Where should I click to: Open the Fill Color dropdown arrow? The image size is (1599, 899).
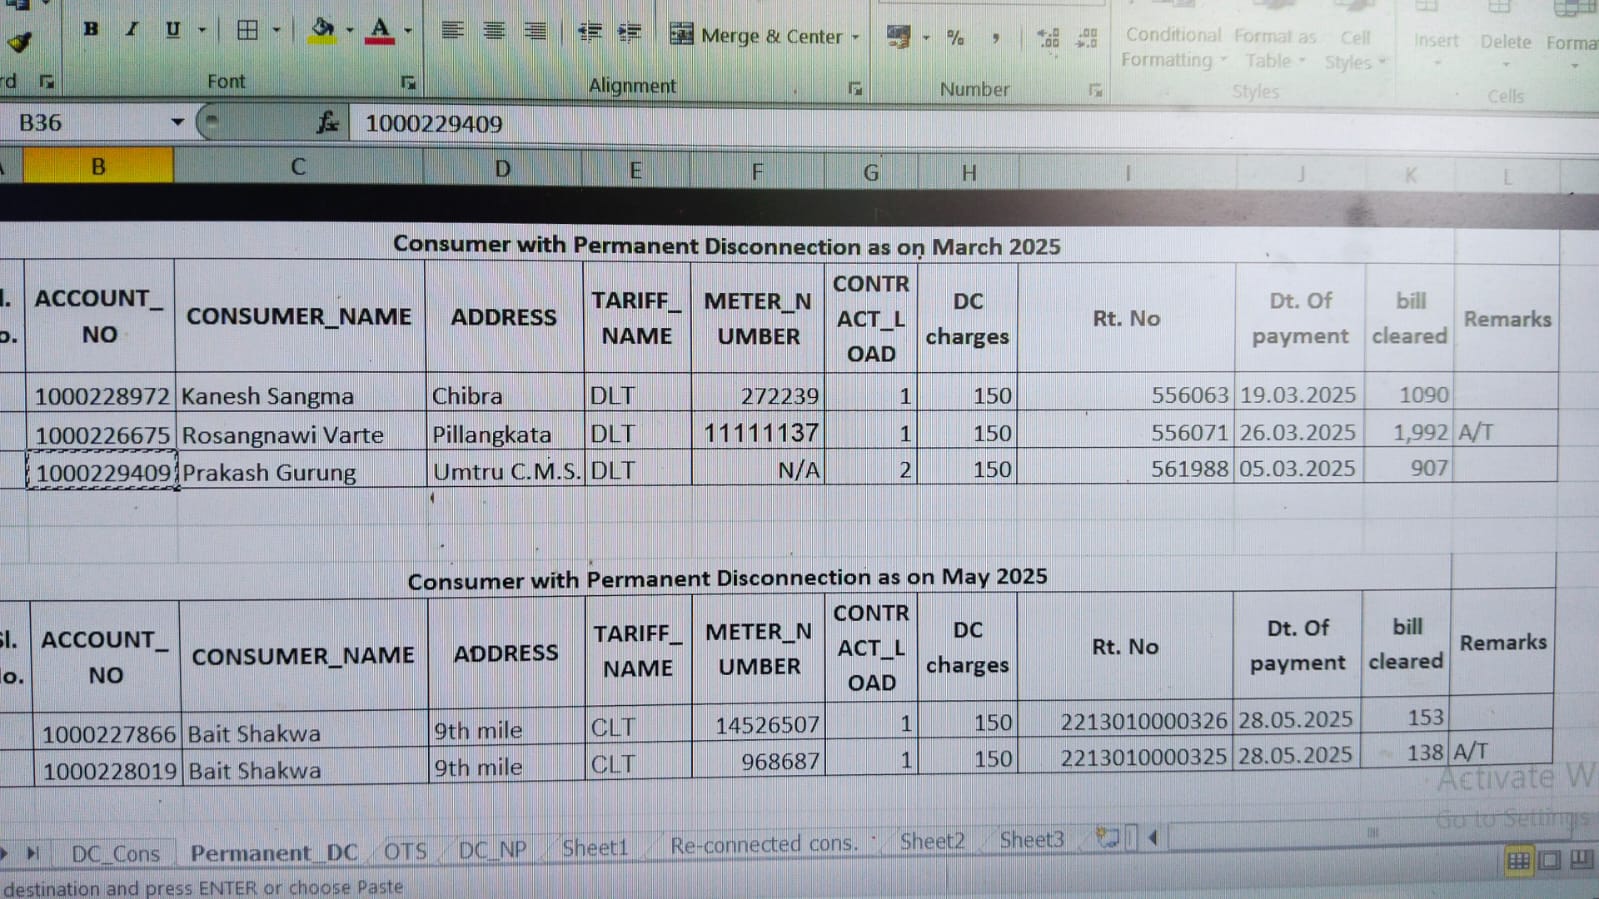pos(349,30)
